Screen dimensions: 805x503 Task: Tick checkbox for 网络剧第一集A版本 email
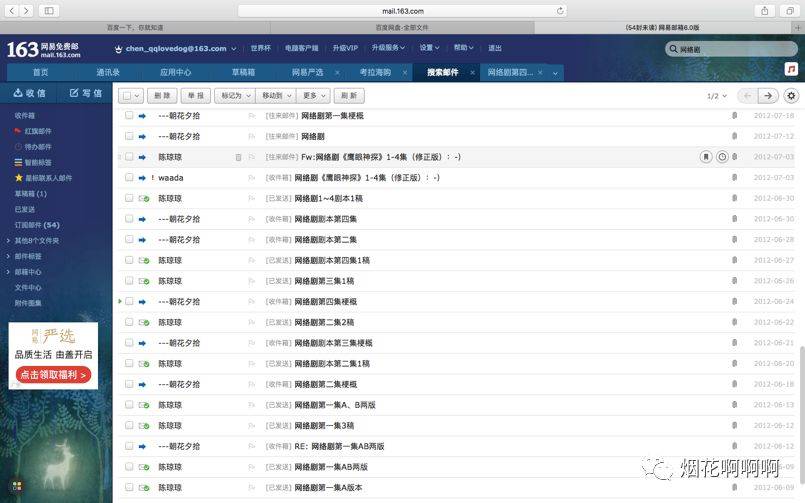tap(129, 487)
